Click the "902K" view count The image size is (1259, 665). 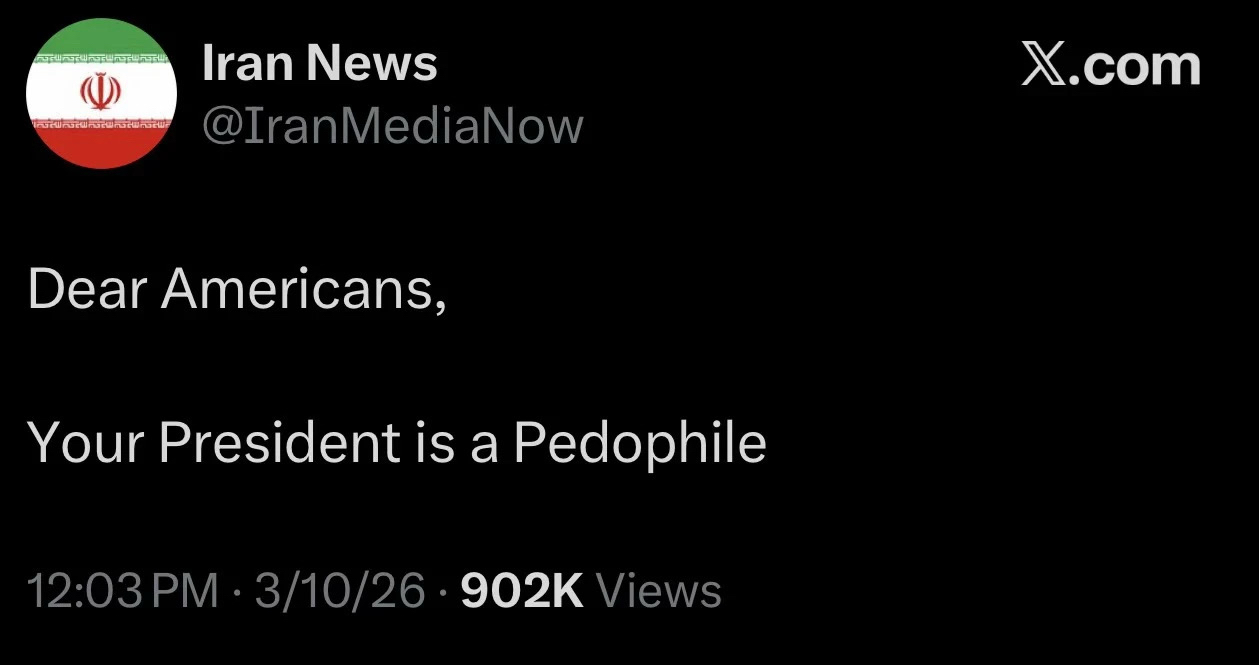(521, 590)
